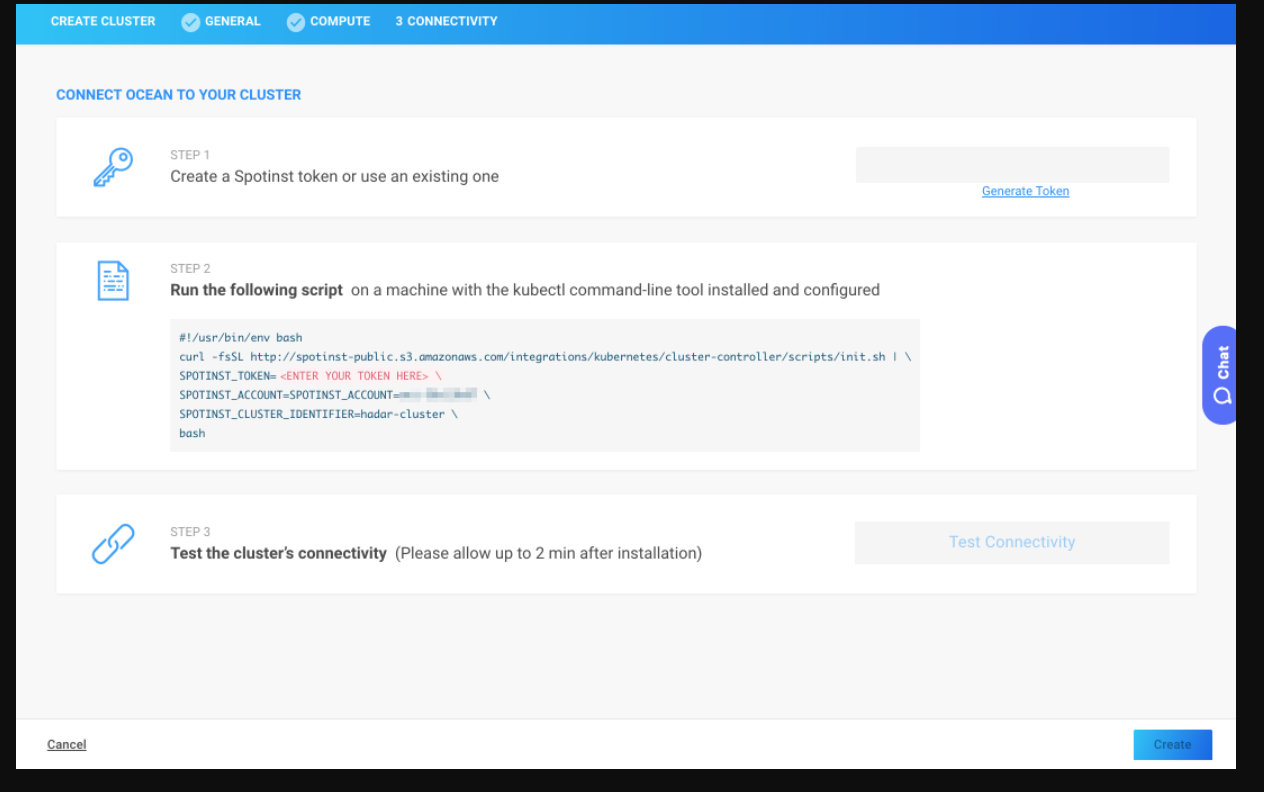Click the chat bubble icon on the right edge
Screen dimensions: 1264x792
1222,396
